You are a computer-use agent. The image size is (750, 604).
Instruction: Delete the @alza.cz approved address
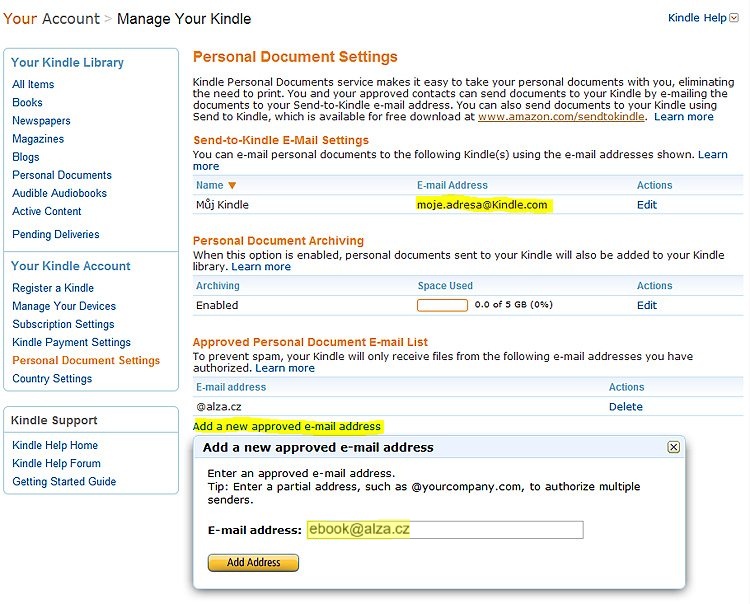(625, 406)
